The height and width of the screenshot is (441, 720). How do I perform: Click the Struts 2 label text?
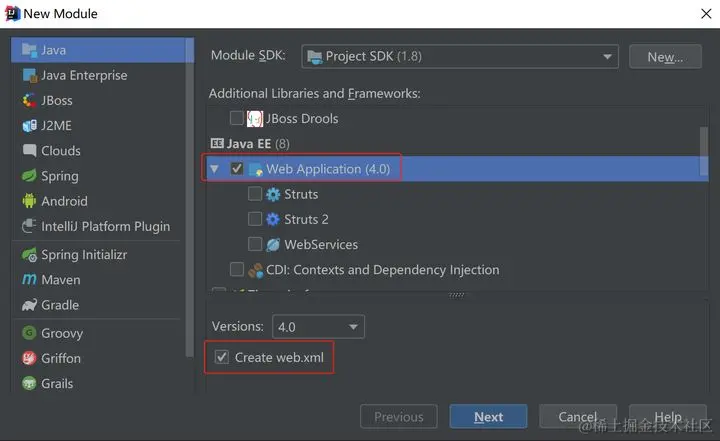[306, 219]
